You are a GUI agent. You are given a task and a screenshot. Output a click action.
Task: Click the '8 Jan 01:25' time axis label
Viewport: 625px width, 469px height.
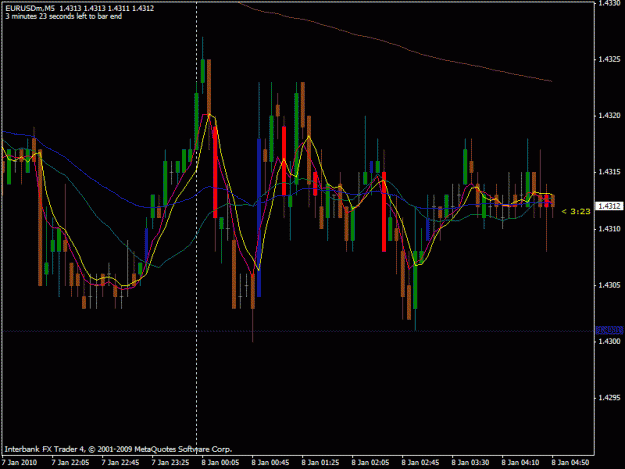(320, 463)
